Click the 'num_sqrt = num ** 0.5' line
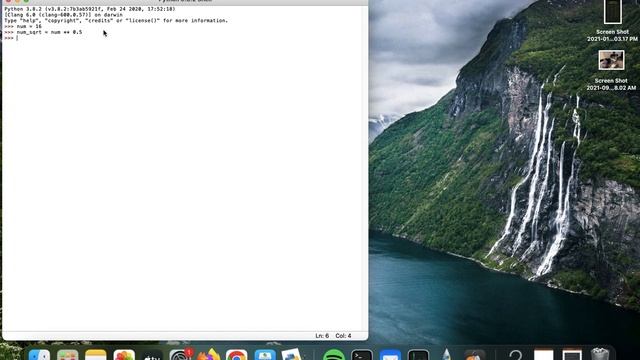 [43, 32]
